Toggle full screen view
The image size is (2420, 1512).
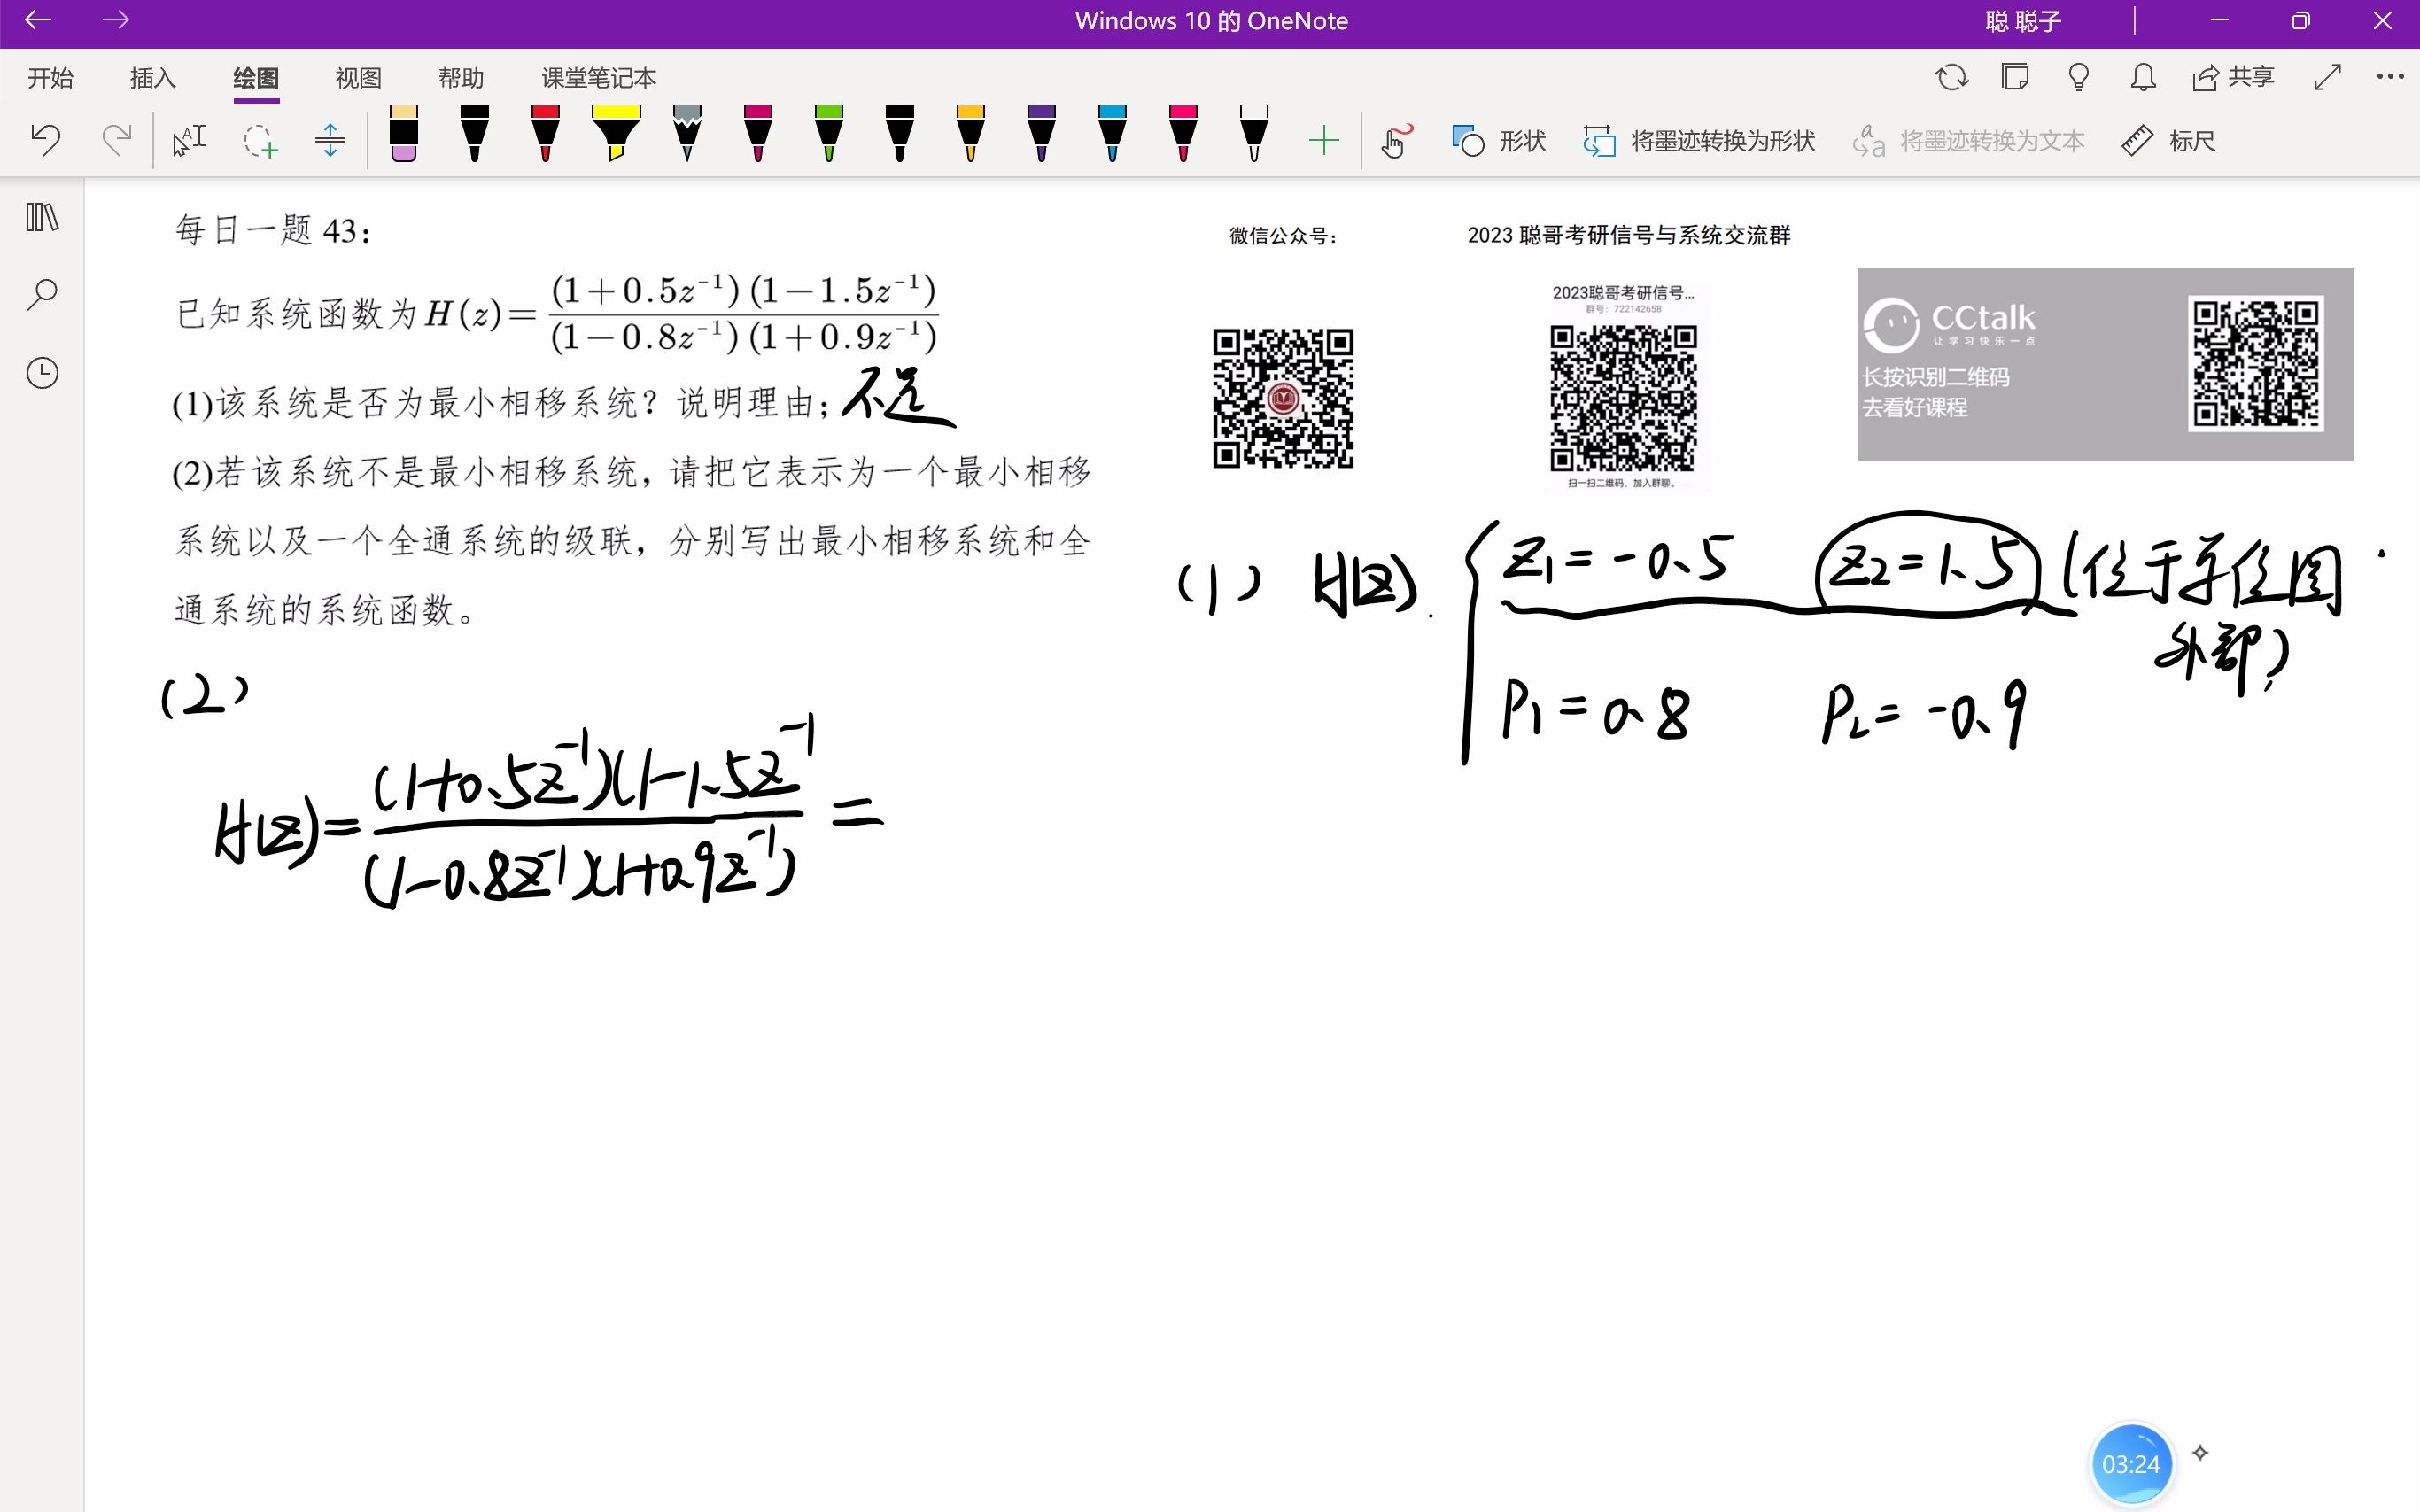click(x=2327, y=77)
